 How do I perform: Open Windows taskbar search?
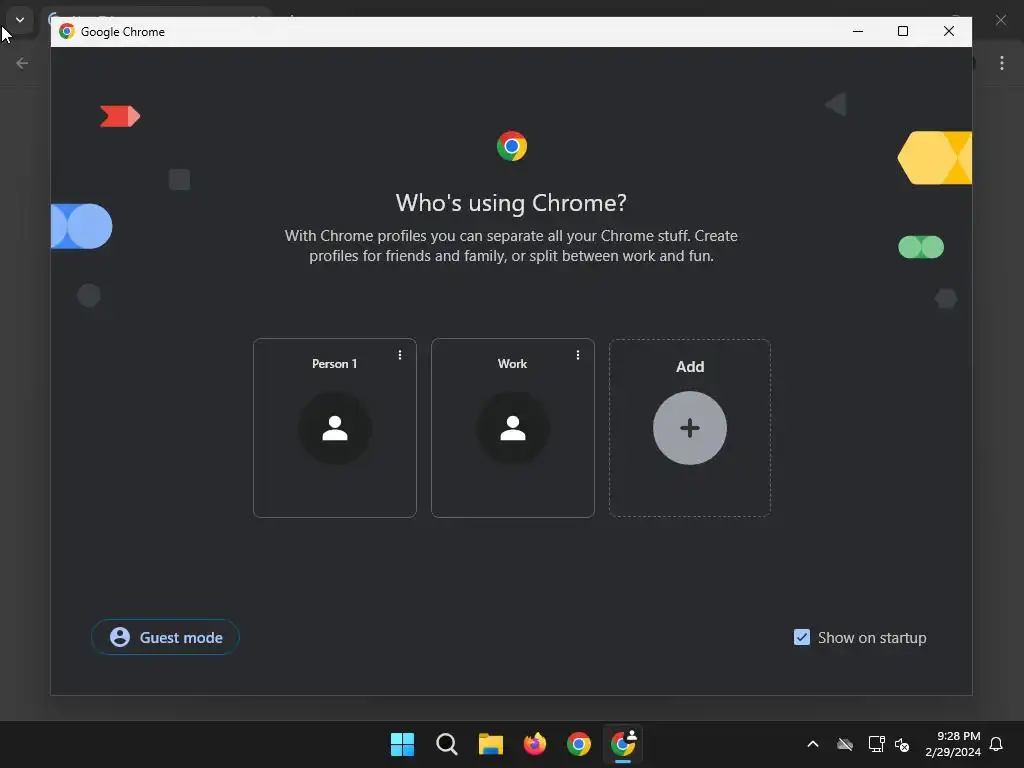click(x=447, y=744)
